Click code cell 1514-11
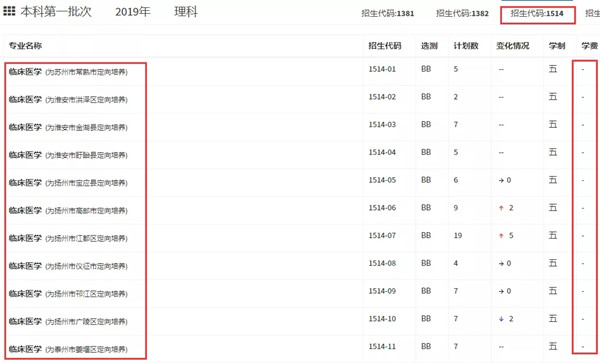Viewport: 600px width, 363px height. (x=382, y=347)
